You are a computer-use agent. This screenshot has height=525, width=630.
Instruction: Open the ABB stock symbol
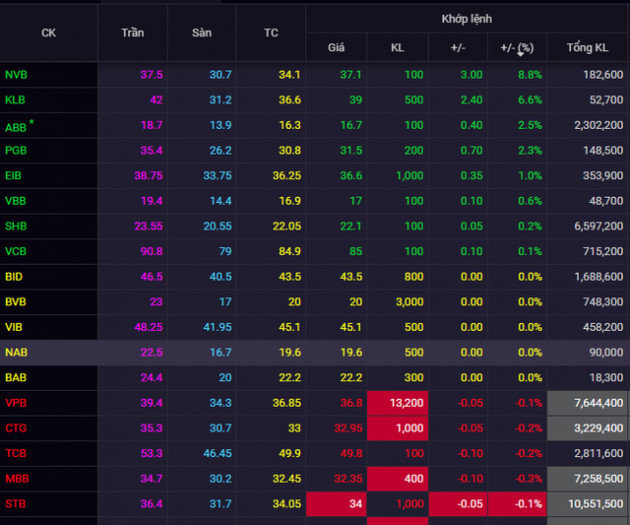[x=16, y=128]
